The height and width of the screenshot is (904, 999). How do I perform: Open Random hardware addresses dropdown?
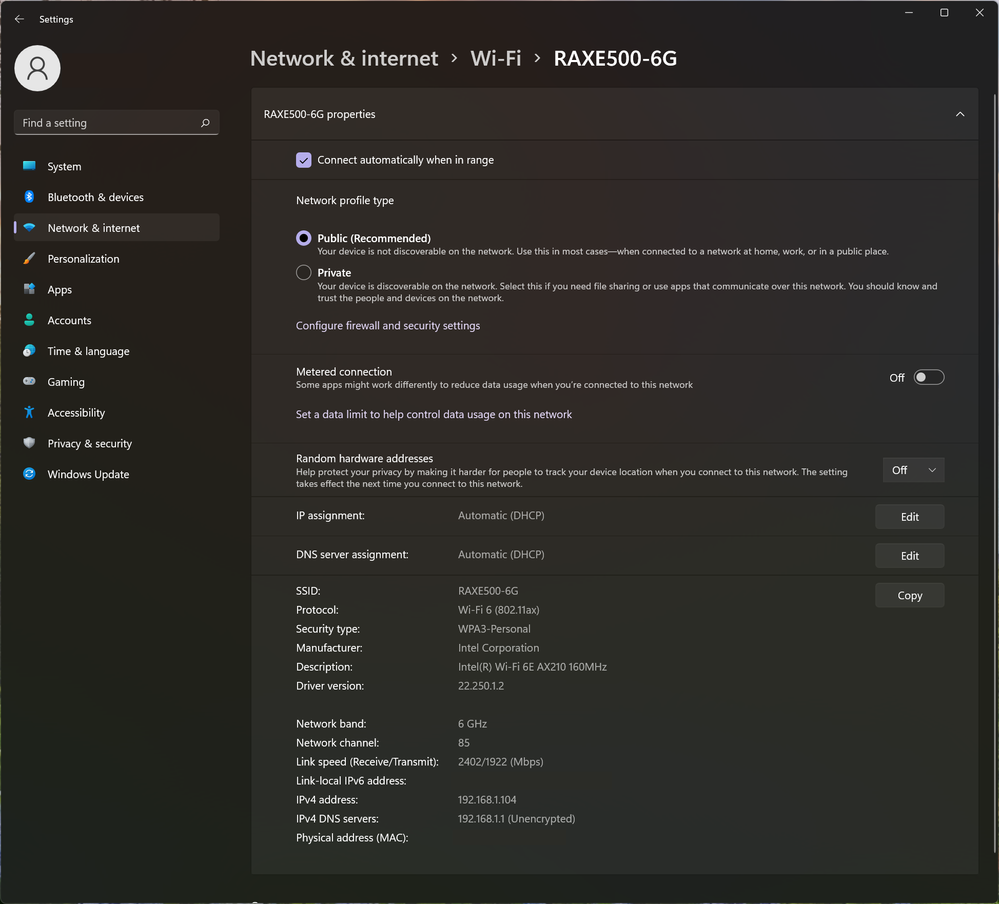pyautogui.click(x=913, y=470)
